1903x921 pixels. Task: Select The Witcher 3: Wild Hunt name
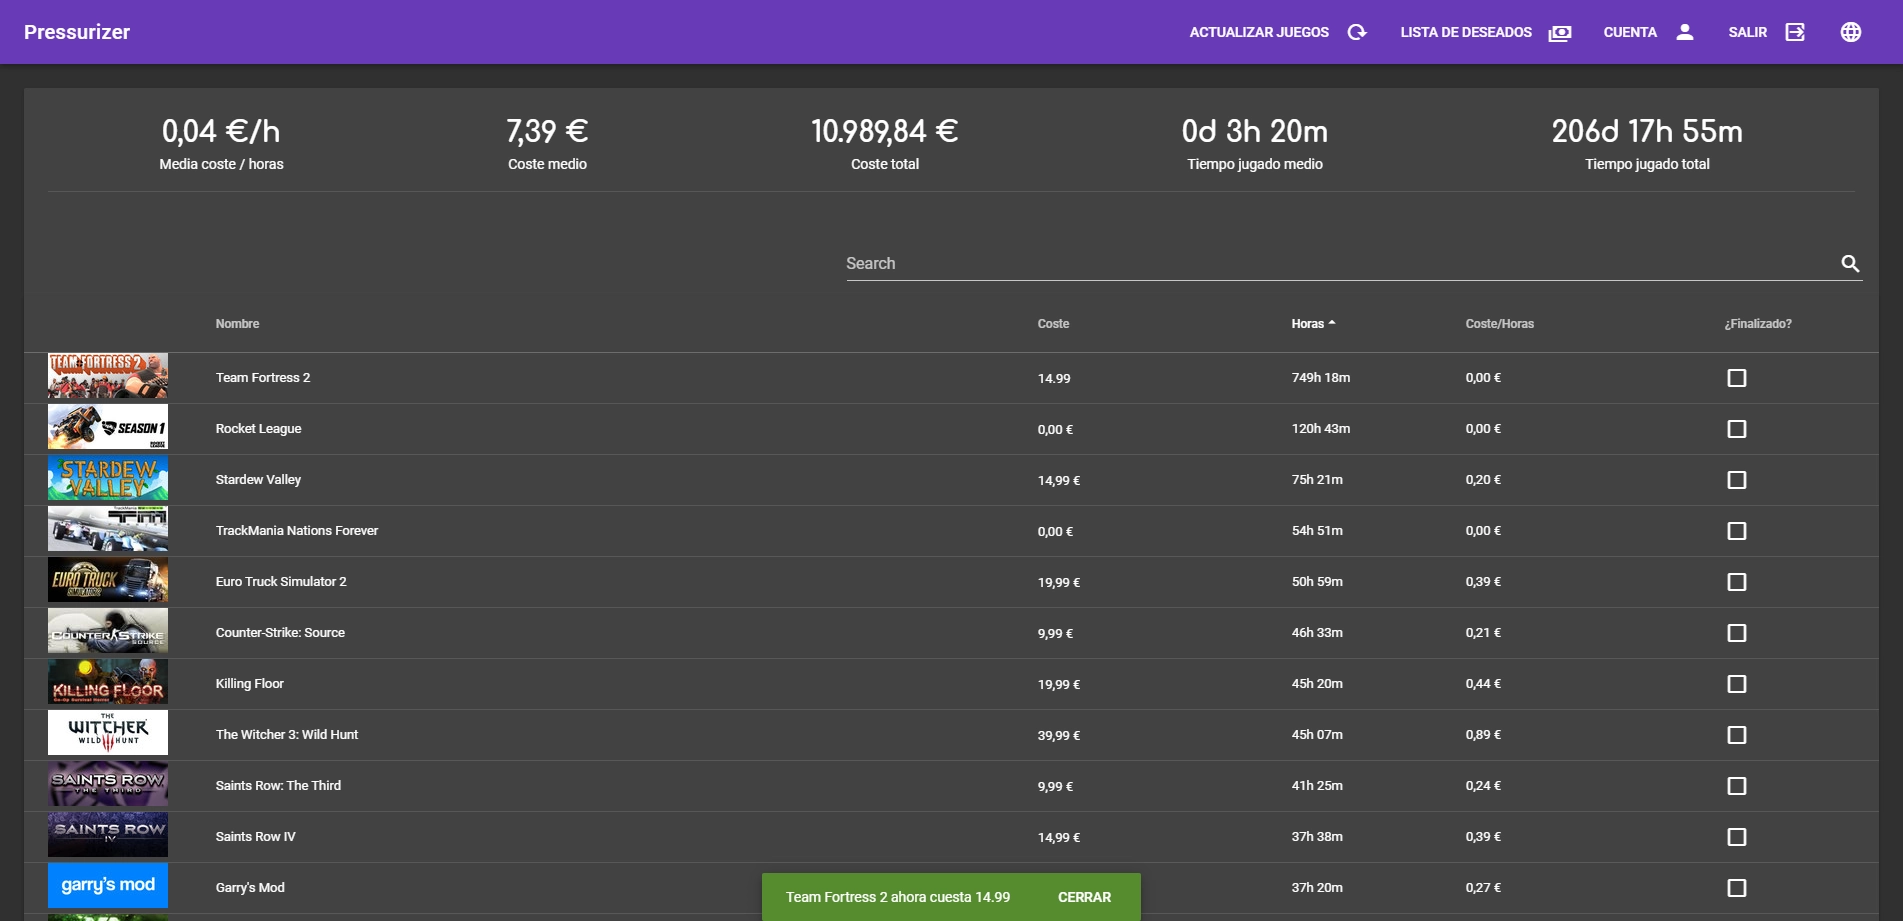287,735
